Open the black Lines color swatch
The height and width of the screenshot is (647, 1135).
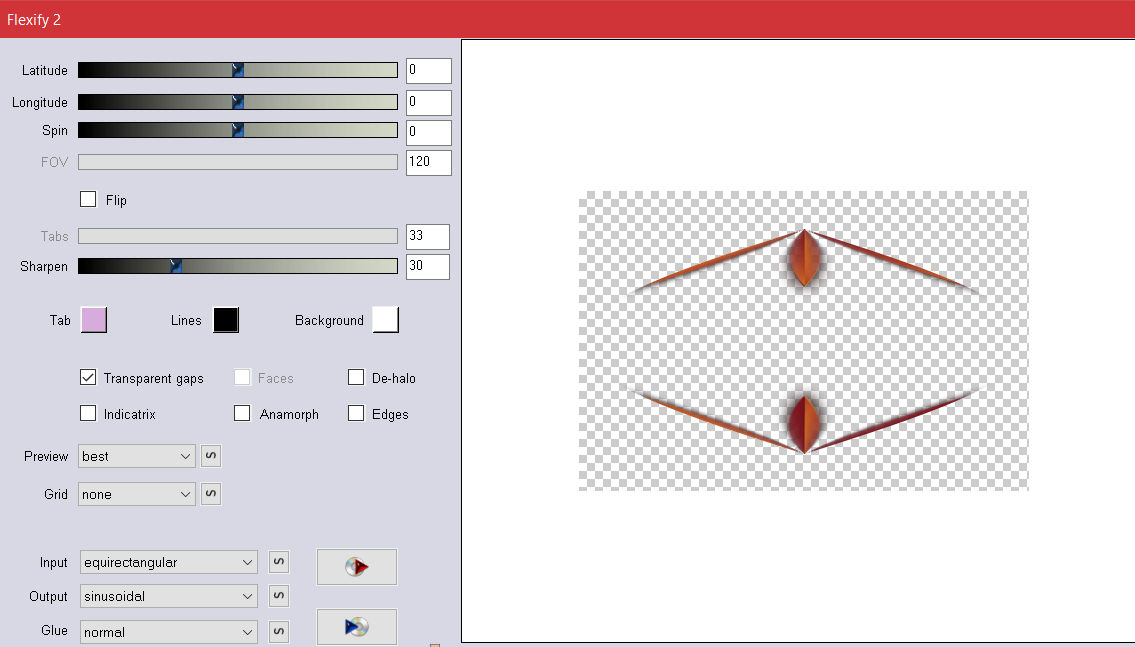[x=225, y=320]
